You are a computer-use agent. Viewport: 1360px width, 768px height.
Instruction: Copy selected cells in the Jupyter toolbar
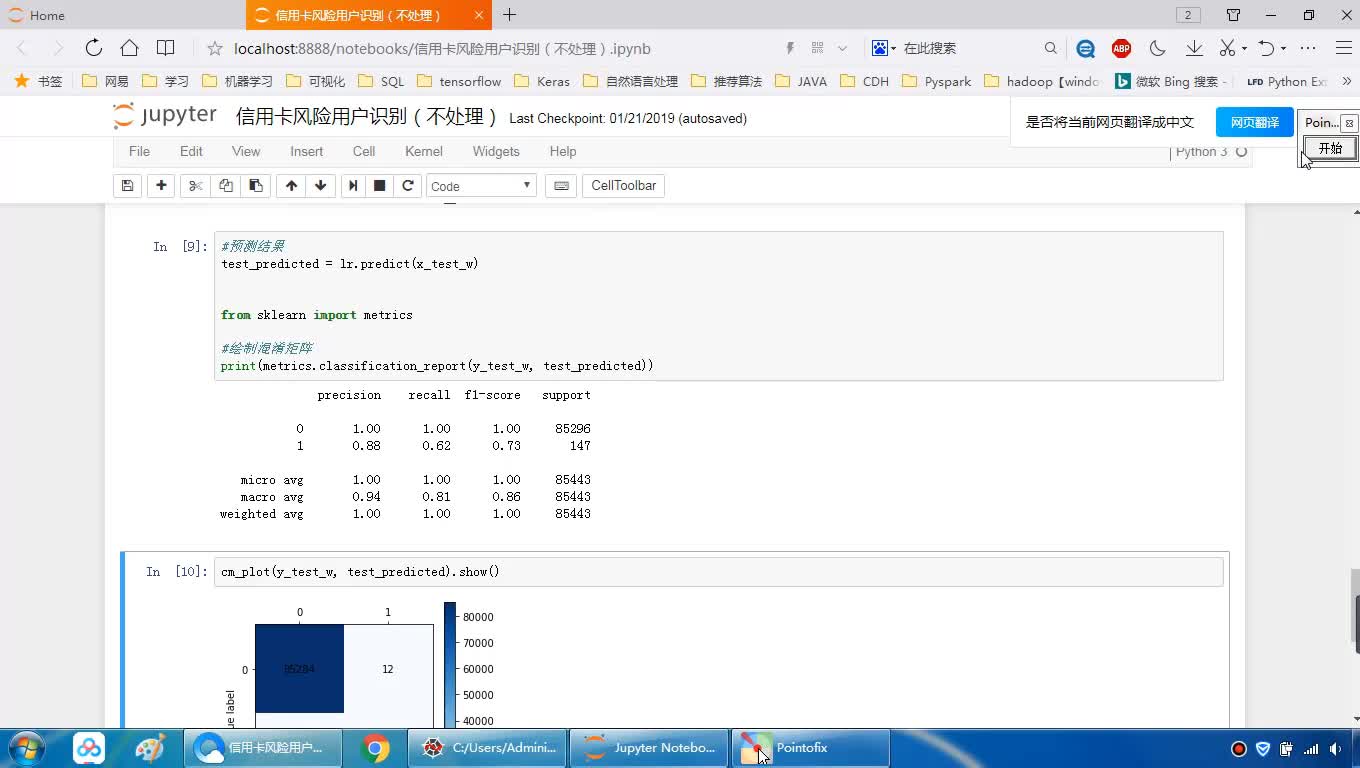pyautogui.click(x=226, y=186)
